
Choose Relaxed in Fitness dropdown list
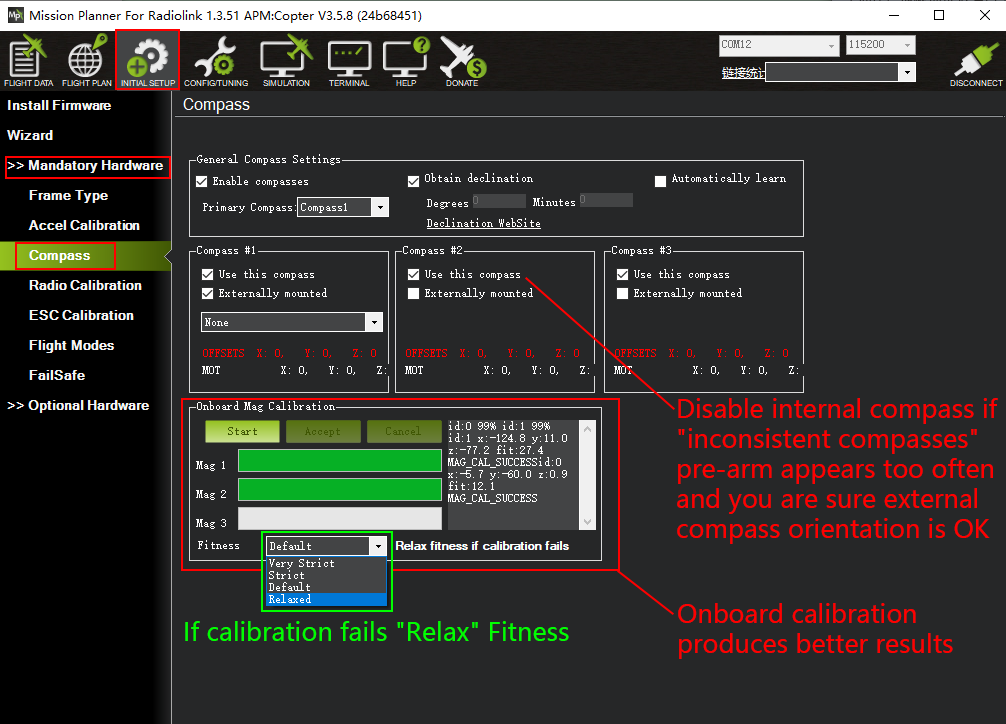(325, 600)
